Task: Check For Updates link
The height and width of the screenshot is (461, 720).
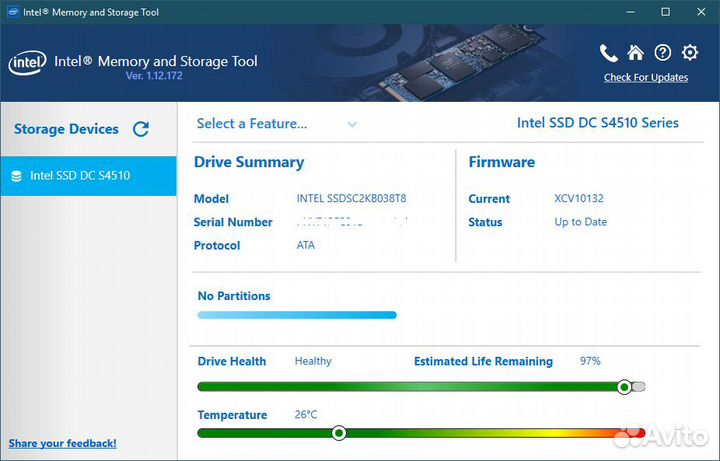Action: (x=646, y=78)
